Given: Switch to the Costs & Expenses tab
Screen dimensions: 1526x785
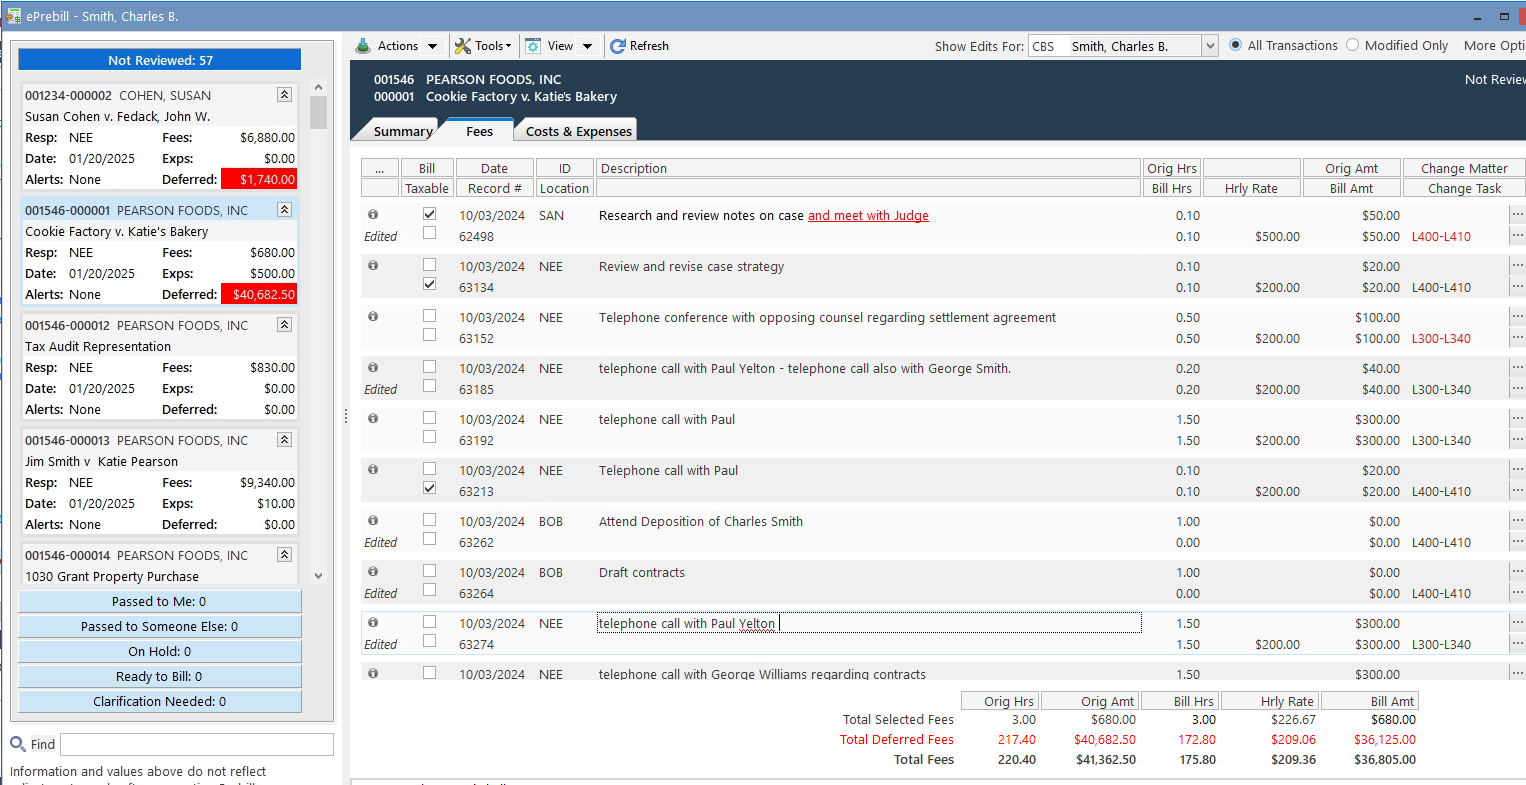Looking at the screenshot, I should pos(576,129).
